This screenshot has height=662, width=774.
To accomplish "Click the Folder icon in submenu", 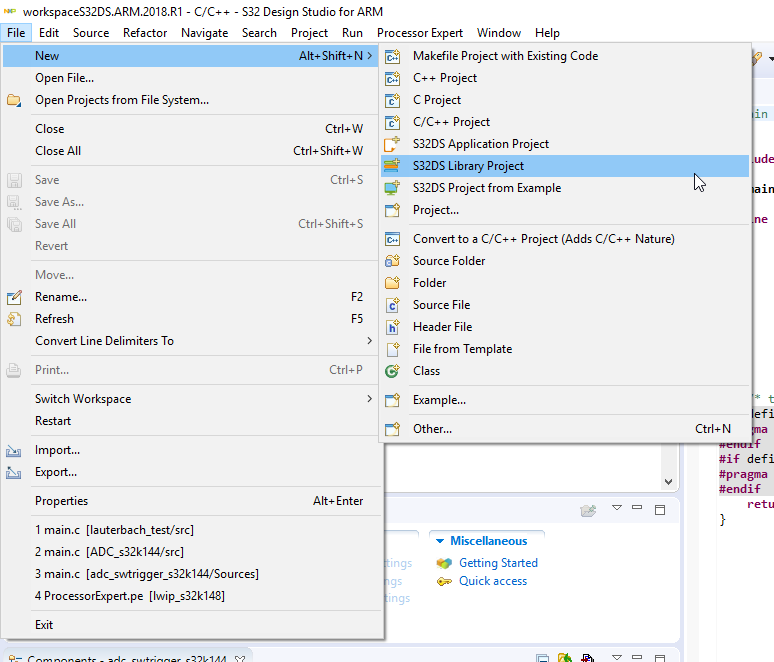I will pyautogui.click(x=392, y=283).
